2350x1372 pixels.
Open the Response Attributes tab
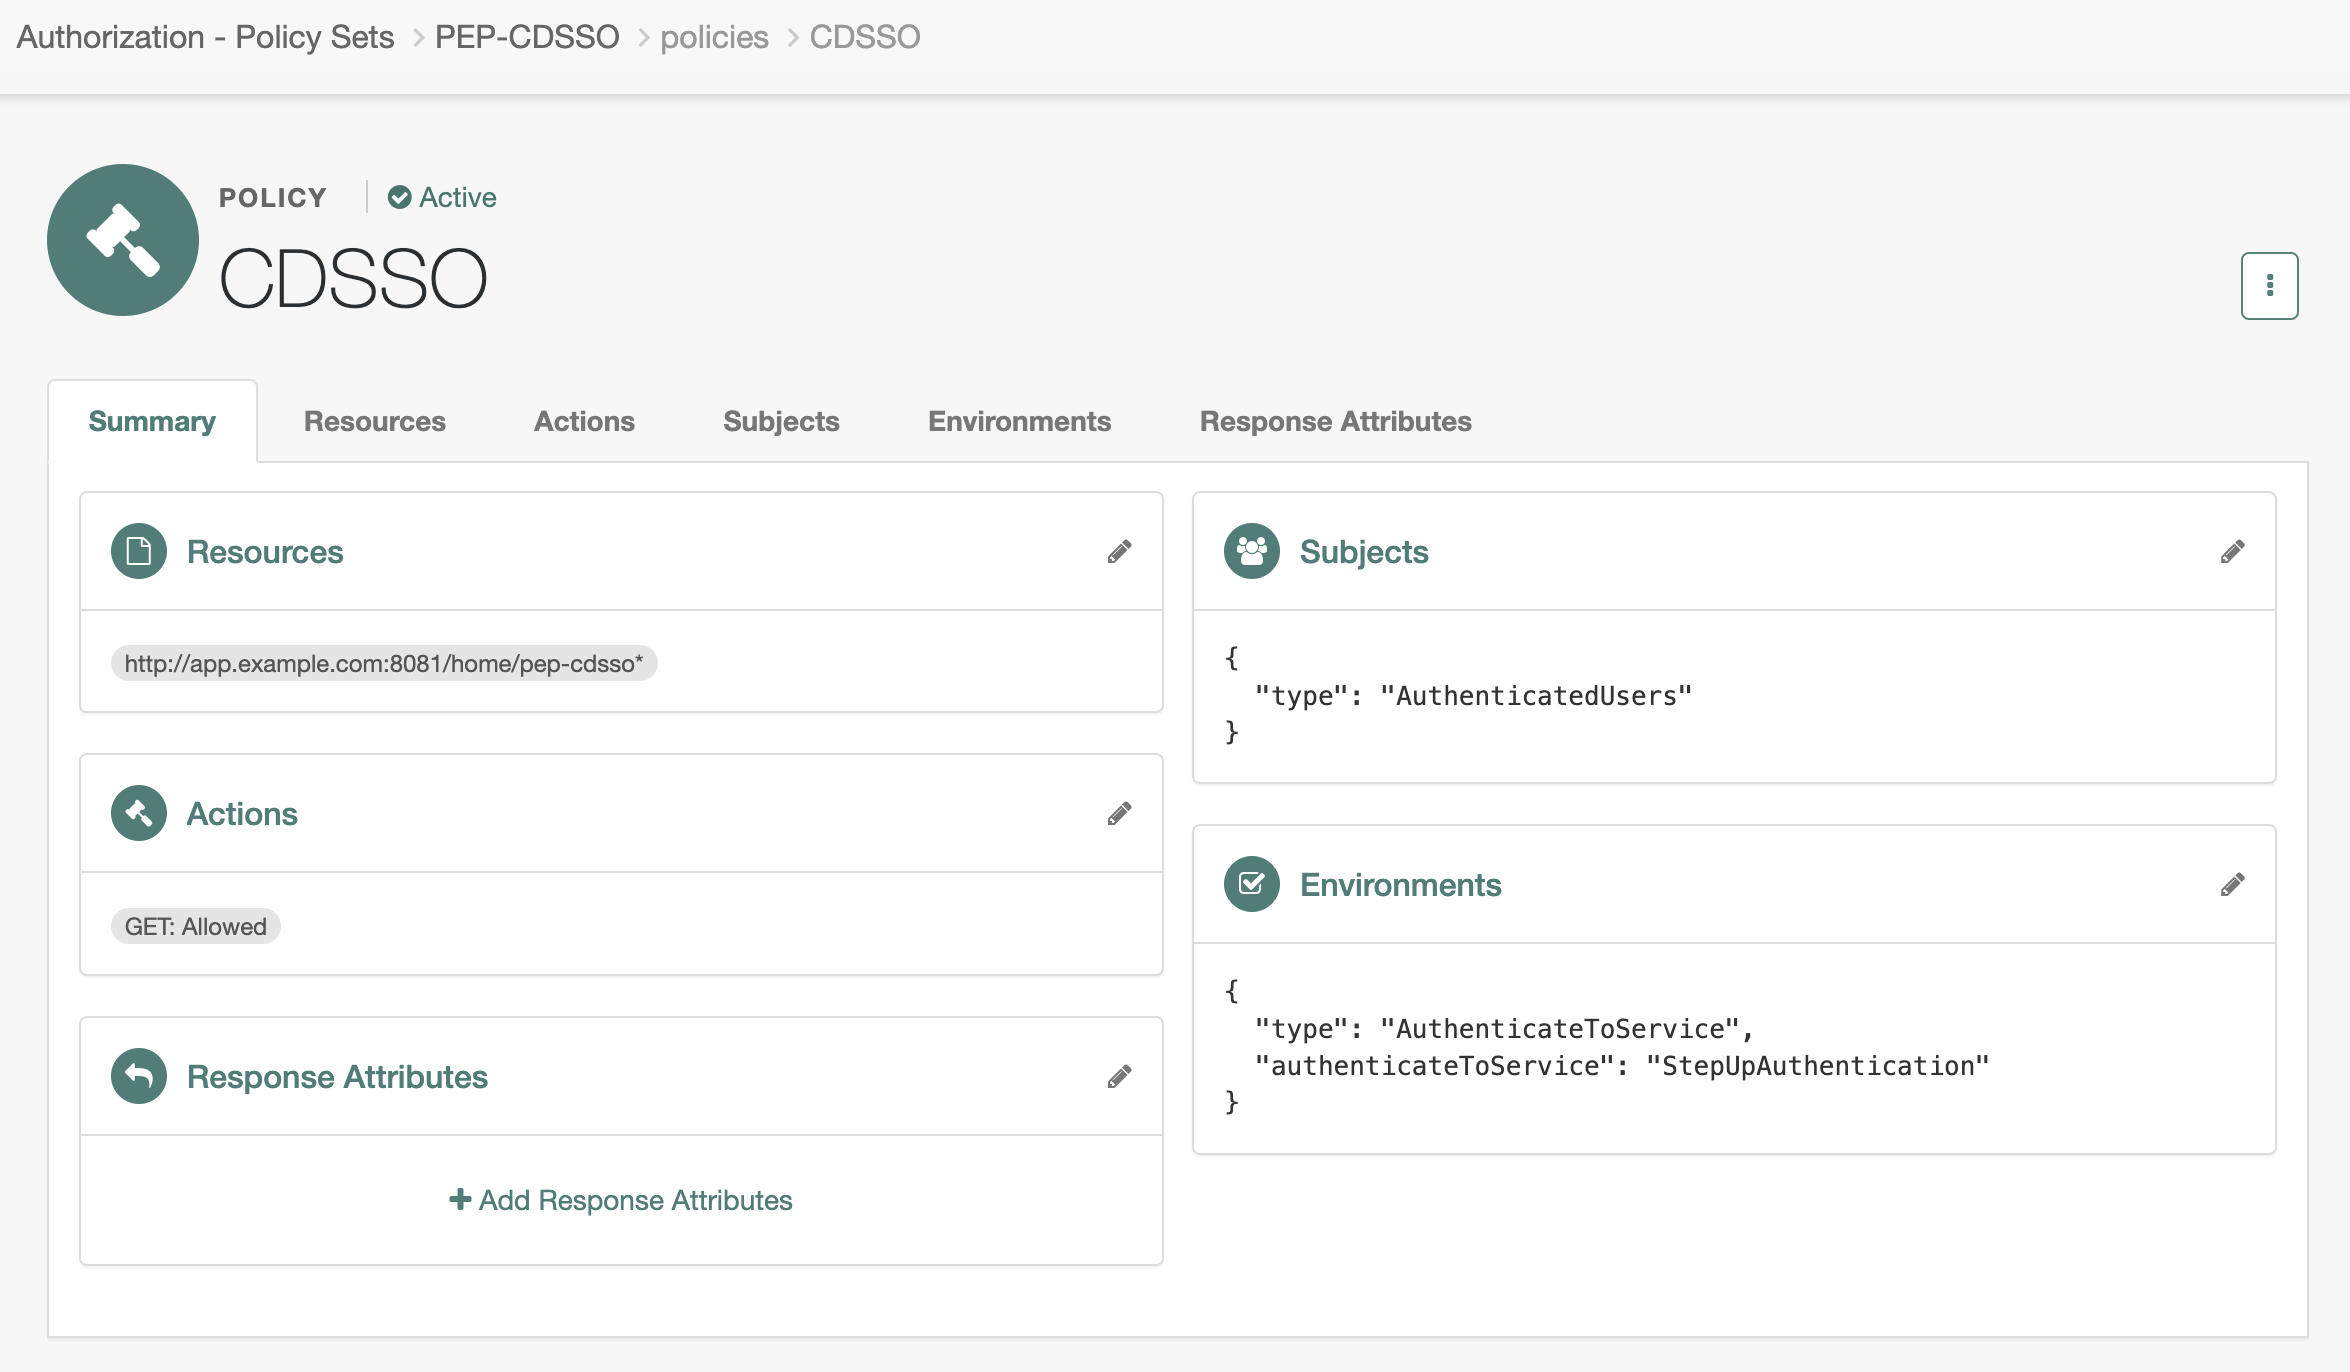1335,421
